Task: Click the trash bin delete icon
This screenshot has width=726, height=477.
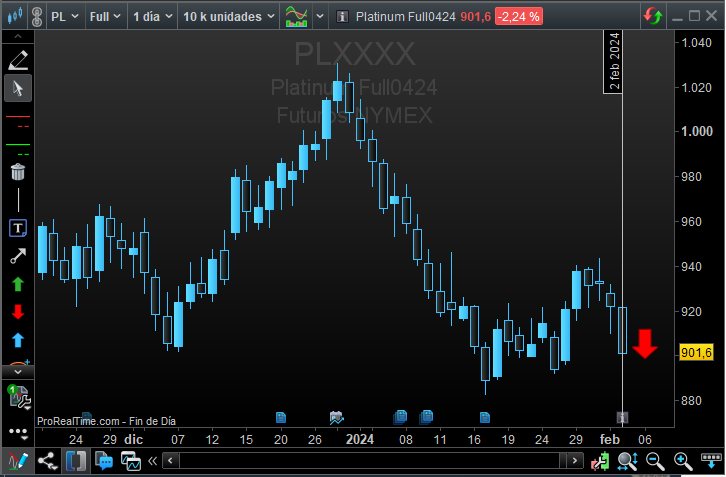Action: (18, 172)
